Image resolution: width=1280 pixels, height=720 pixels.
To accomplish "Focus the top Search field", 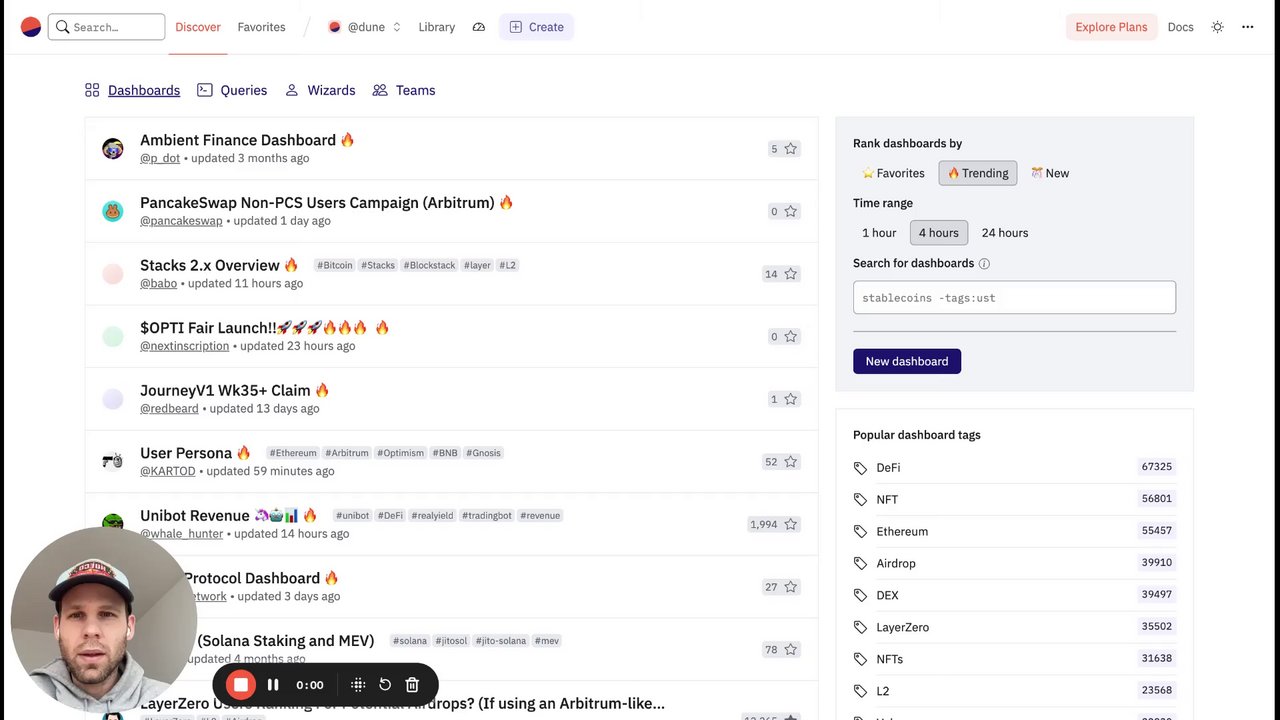I will point(106,27).
